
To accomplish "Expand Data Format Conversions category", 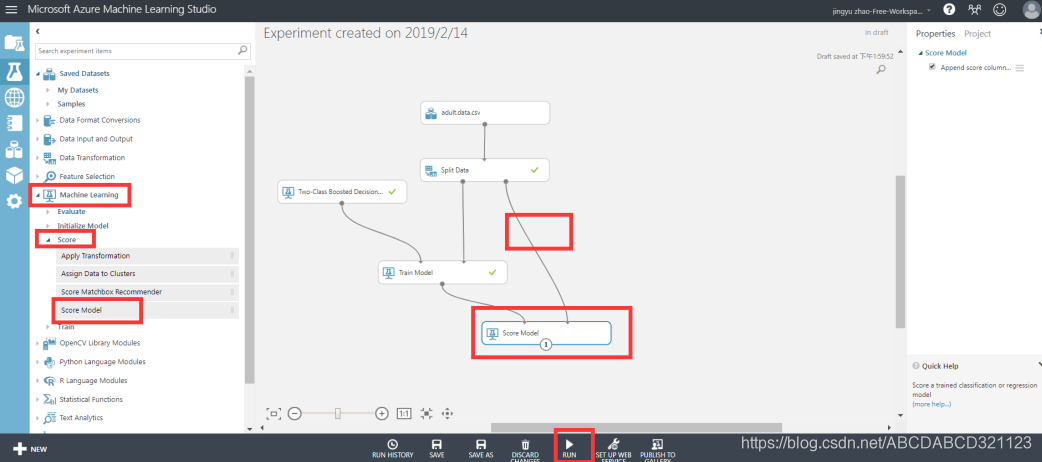I will [38, 120].
